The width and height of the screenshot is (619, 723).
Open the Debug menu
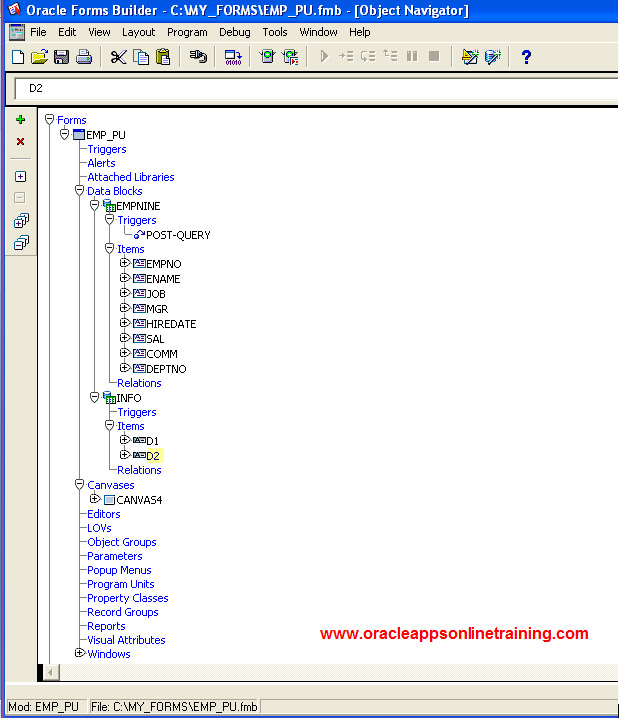(235, 32)
